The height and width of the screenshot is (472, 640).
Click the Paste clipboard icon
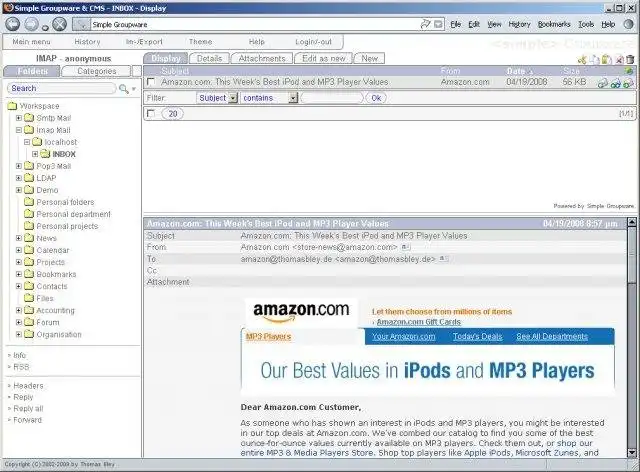607,60
